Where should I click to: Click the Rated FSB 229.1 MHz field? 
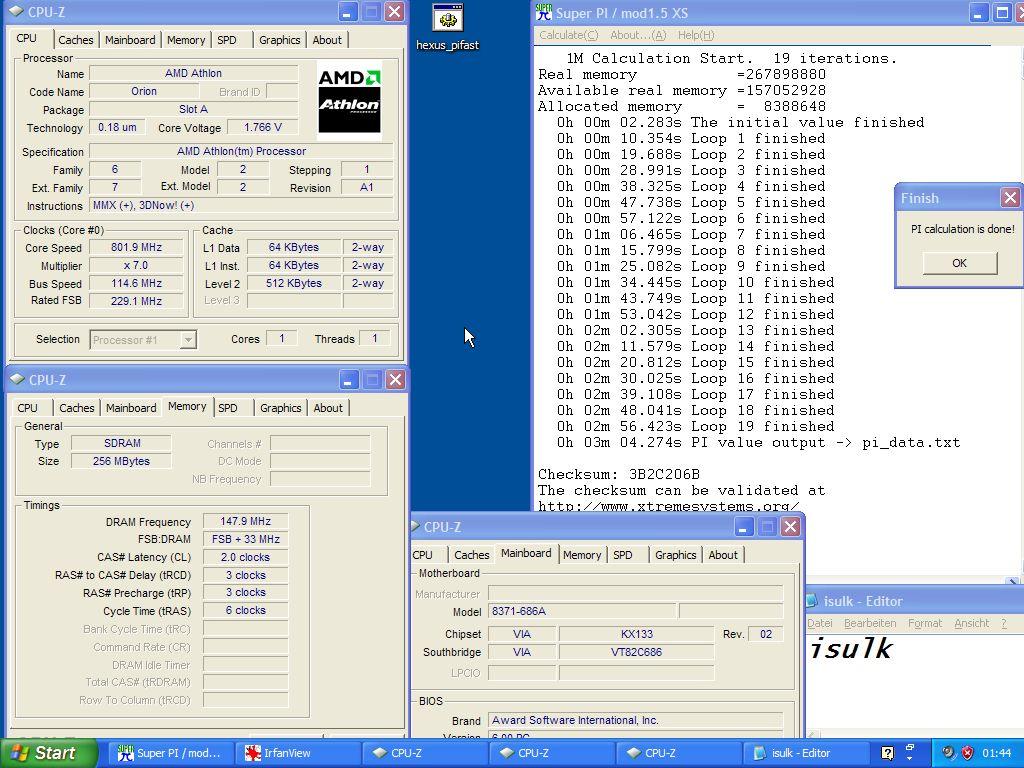[x=136, y=301]
